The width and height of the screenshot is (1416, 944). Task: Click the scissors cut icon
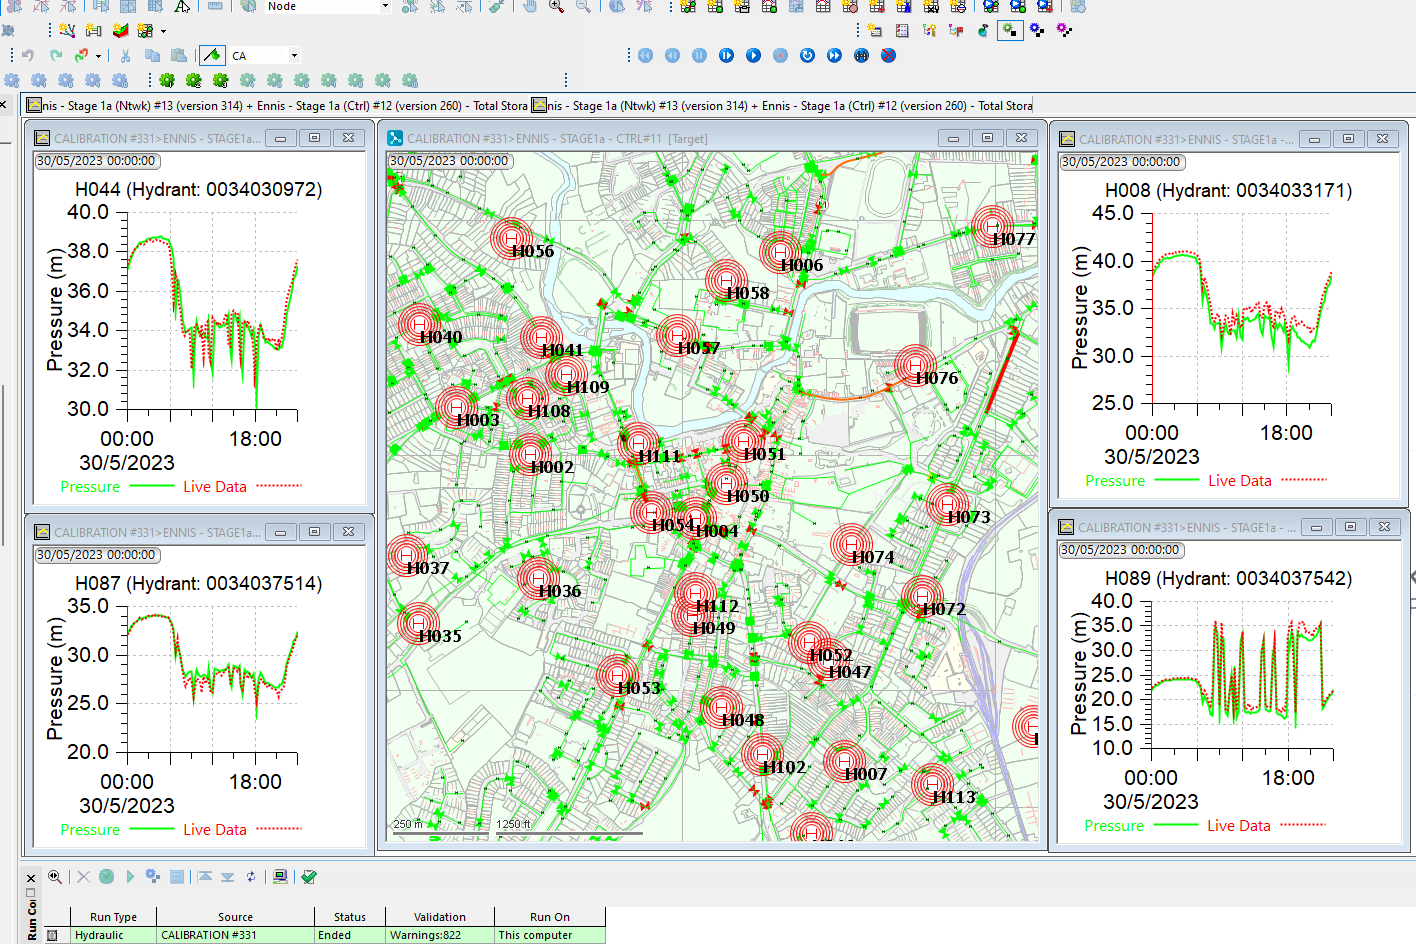125,56
